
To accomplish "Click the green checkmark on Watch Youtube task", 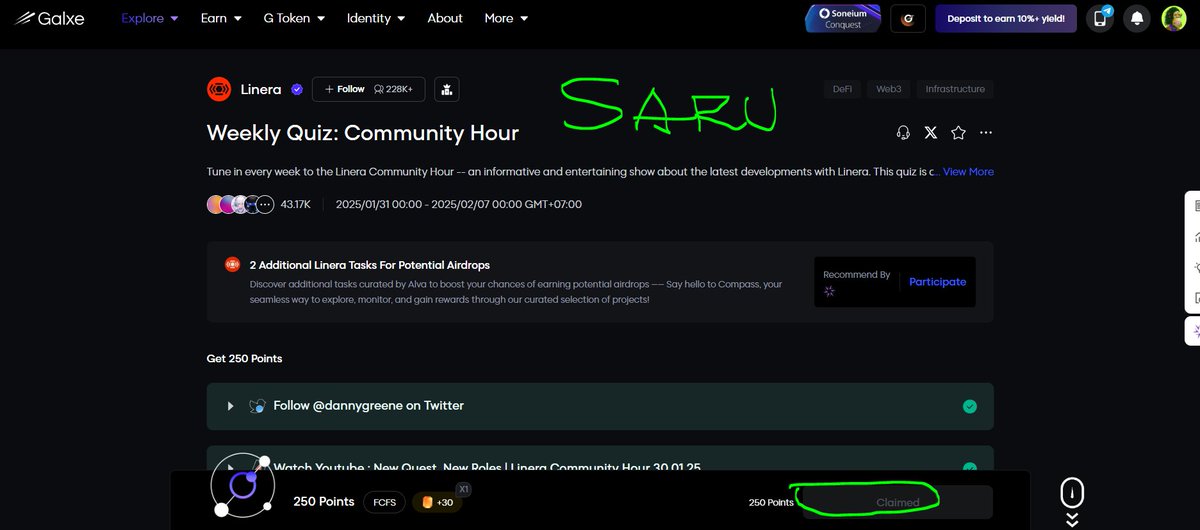I will (969, 467).
